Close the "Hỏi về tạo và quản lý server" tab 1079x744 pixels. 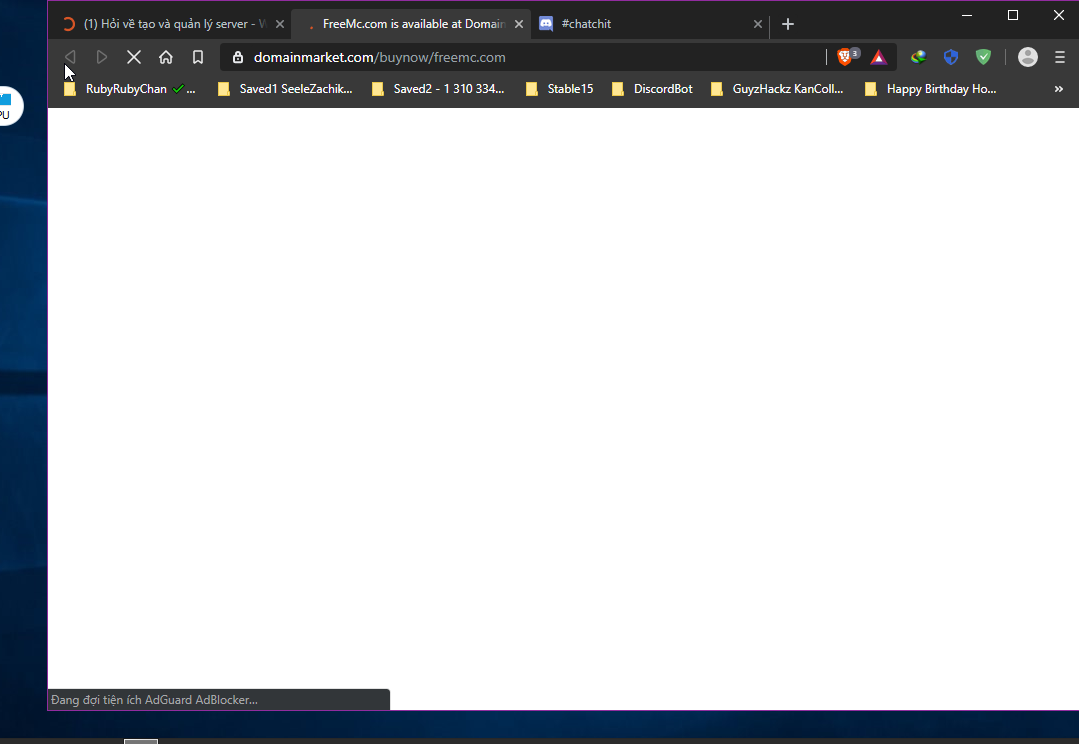pyautogui.click(x=280, y=24)
